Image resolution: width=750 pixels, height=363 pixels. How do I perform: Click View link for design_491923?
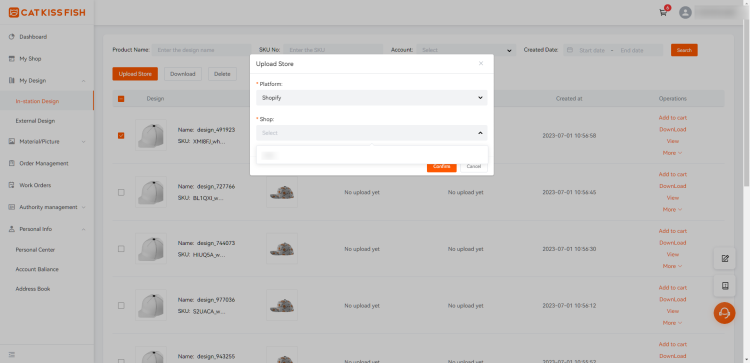[672, 141]
